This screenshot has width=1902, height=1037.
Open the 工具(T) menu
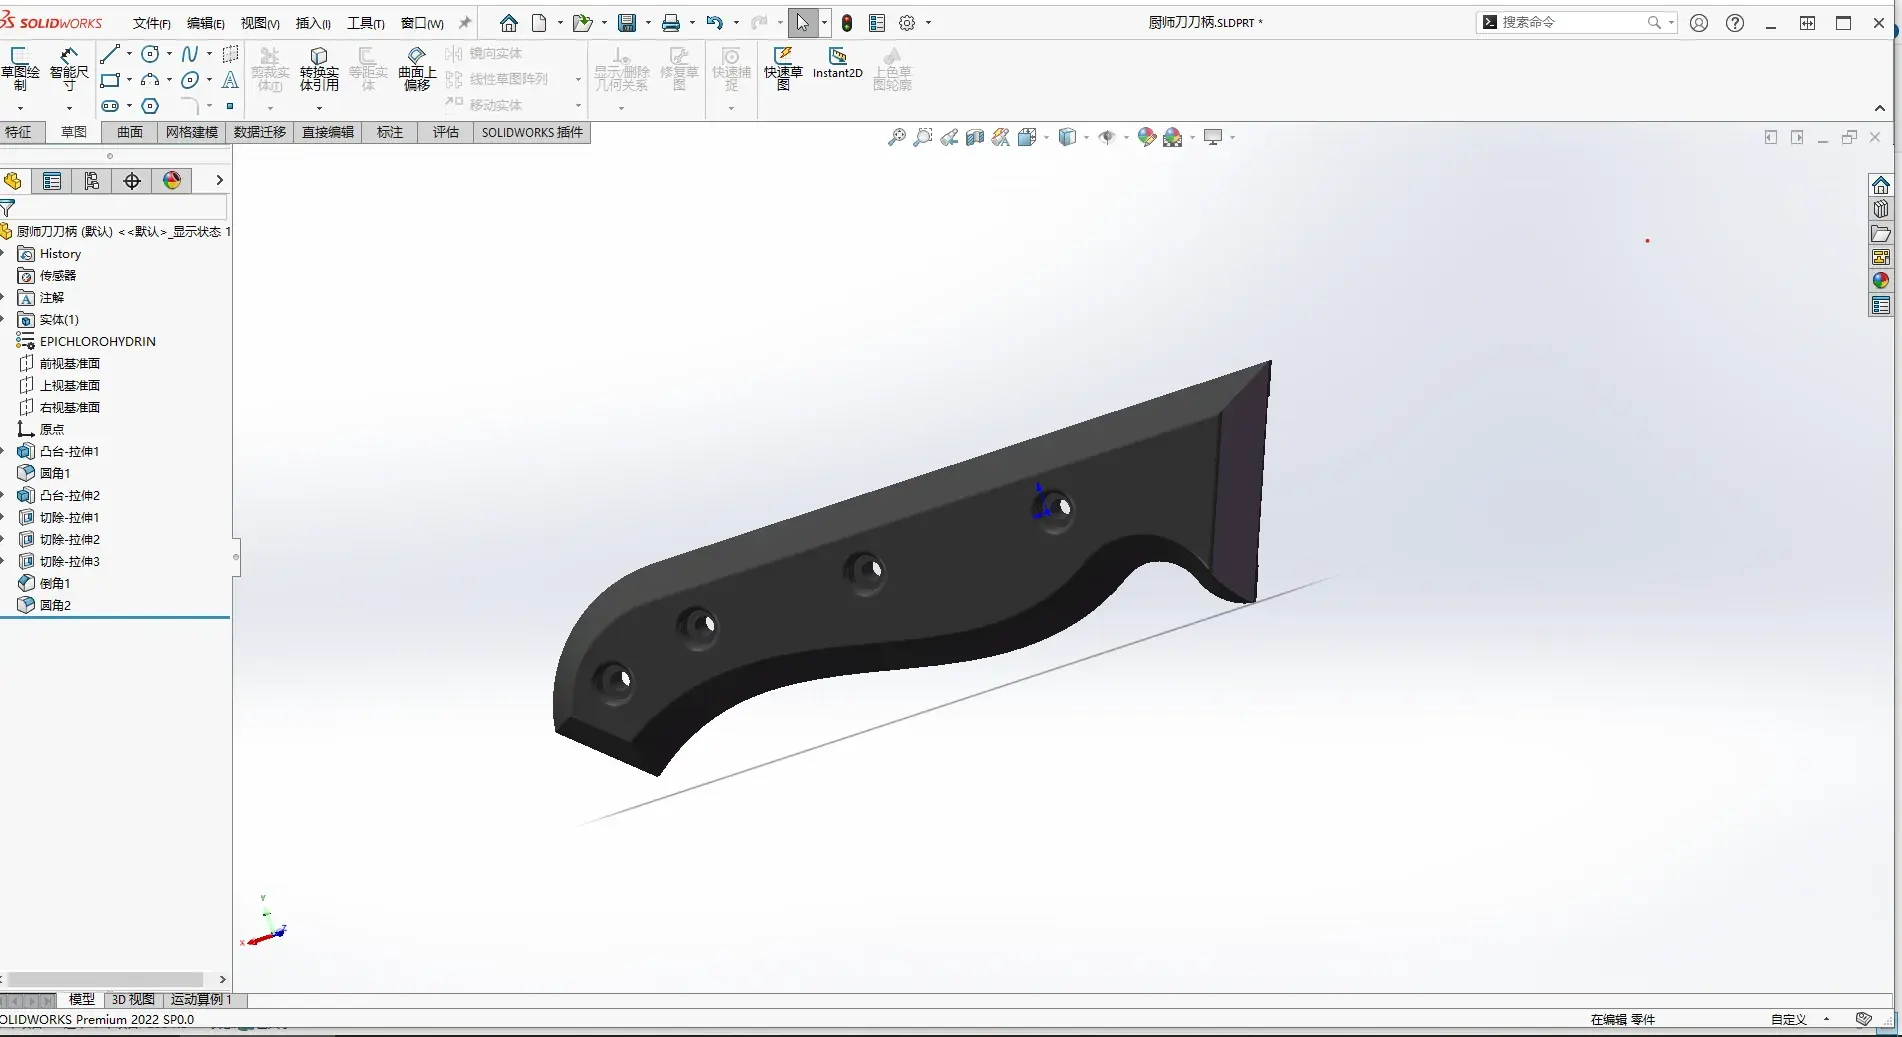(x=366, y=23)
